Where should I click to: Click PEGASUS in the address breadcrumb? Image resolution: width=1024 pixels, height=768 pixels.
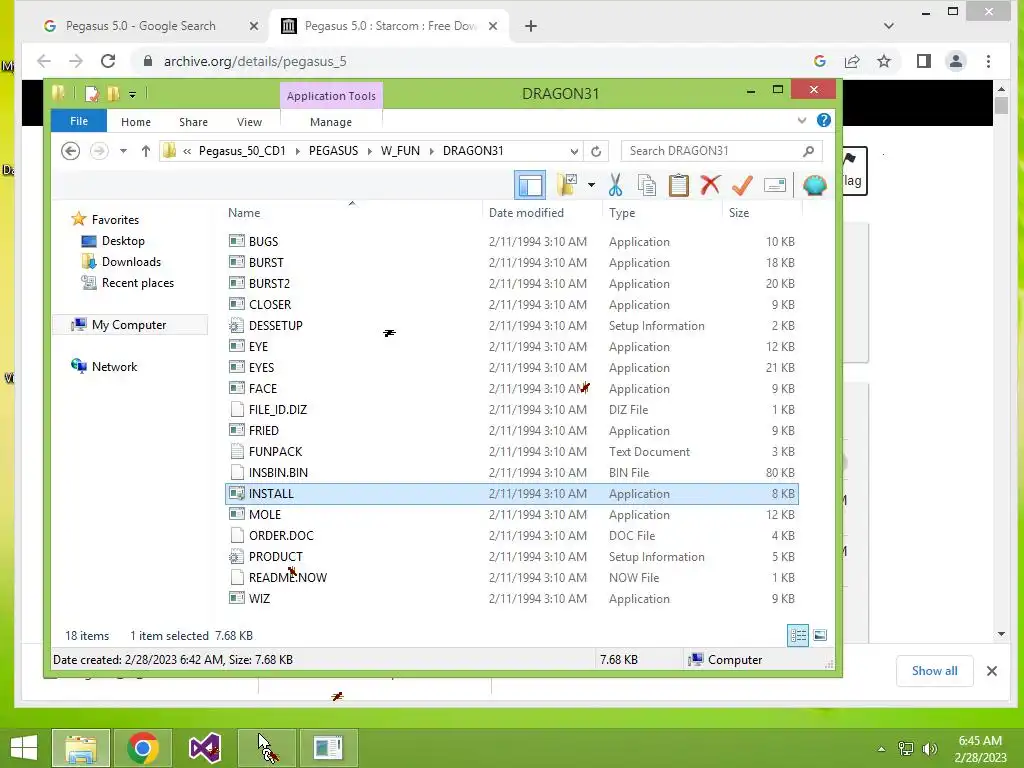pyautogui.click(x=334, y=151)
